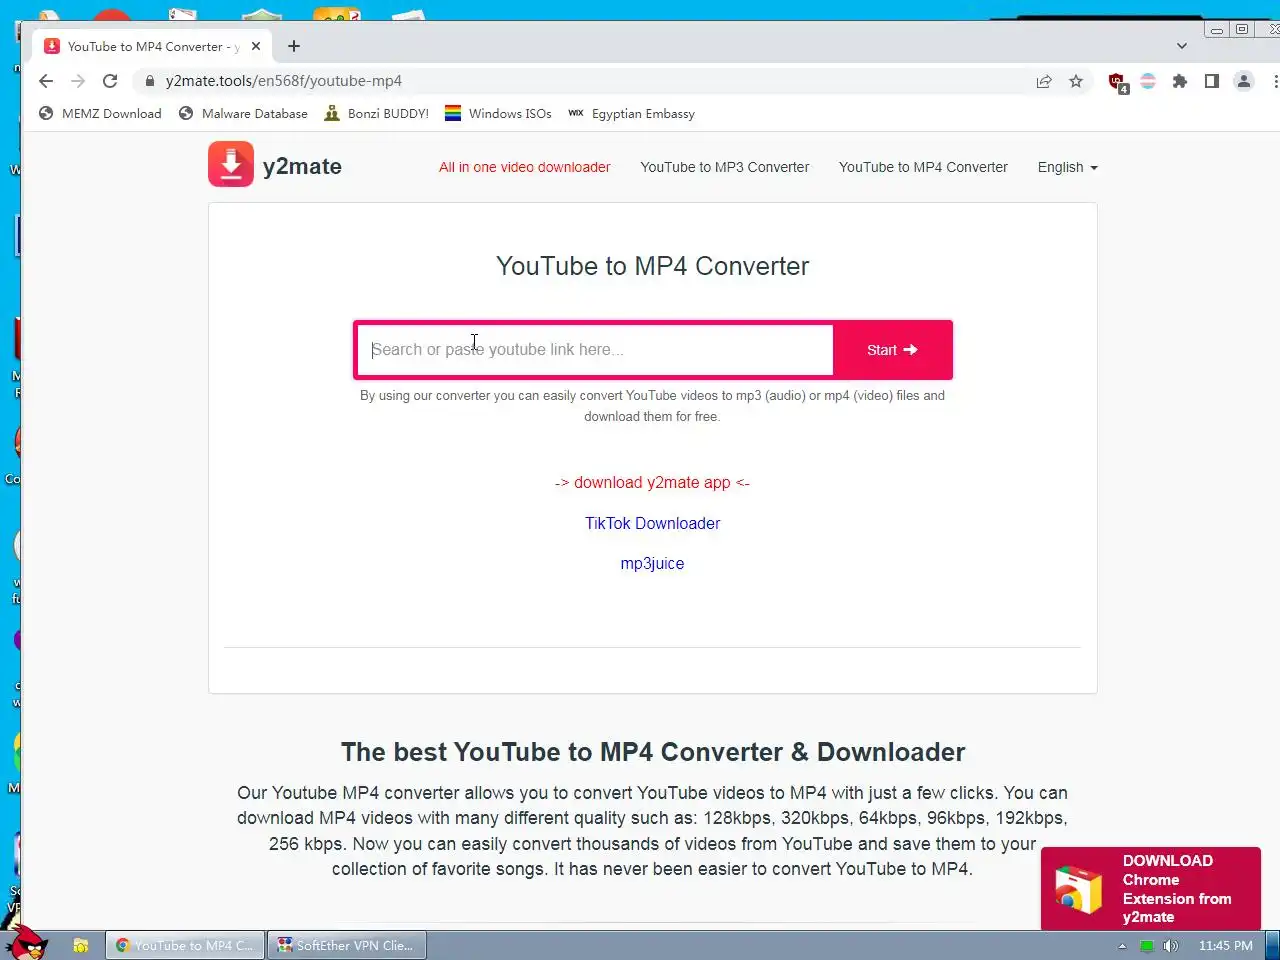
Task: Open the MEMZ Download bookmark
Action: pyautogui.click(x=100, y=113)
